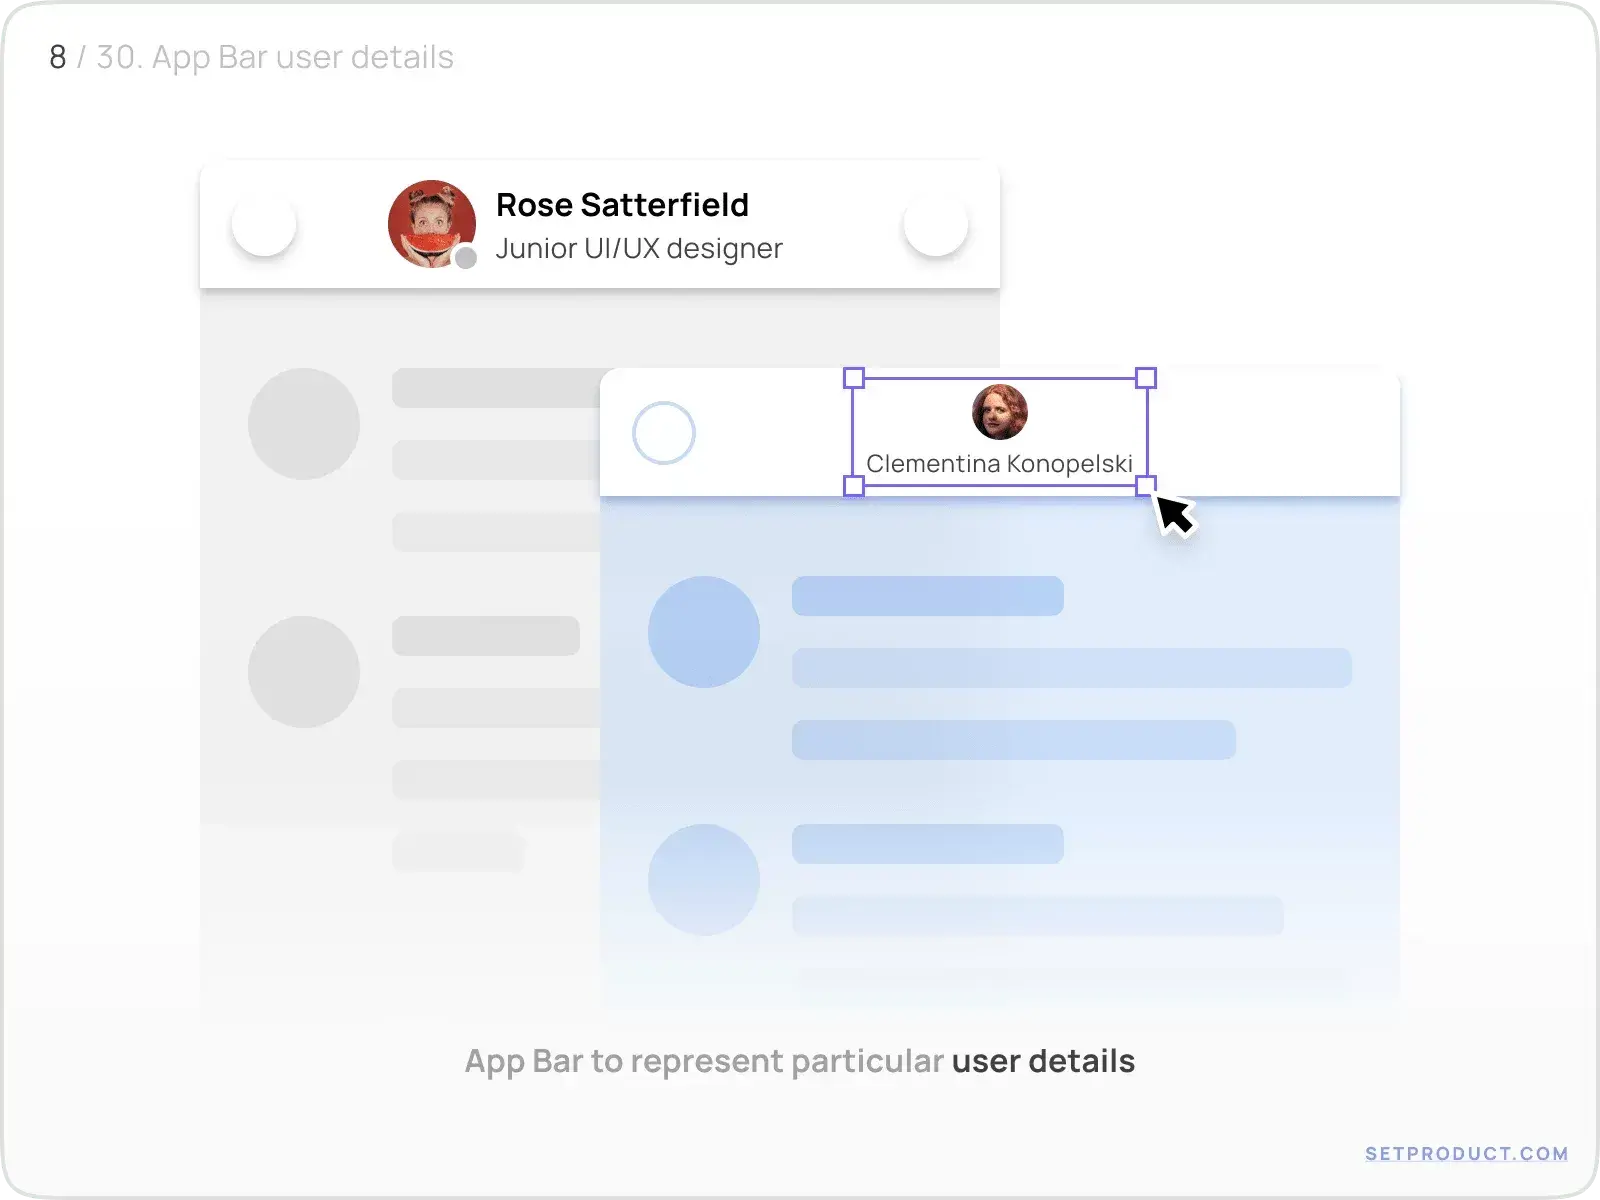Select the Clementina Konopelski name label
This screenshot has height=1200, width=1600.
coord(999,464)
